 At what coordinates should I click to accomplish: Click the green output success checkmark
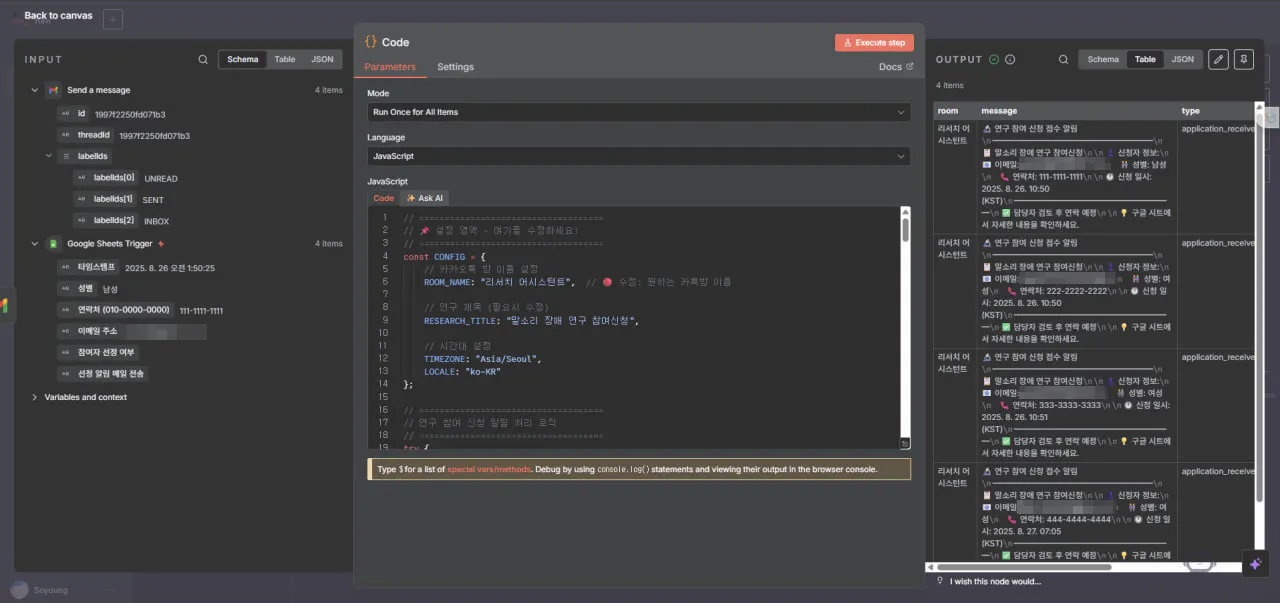994,60
